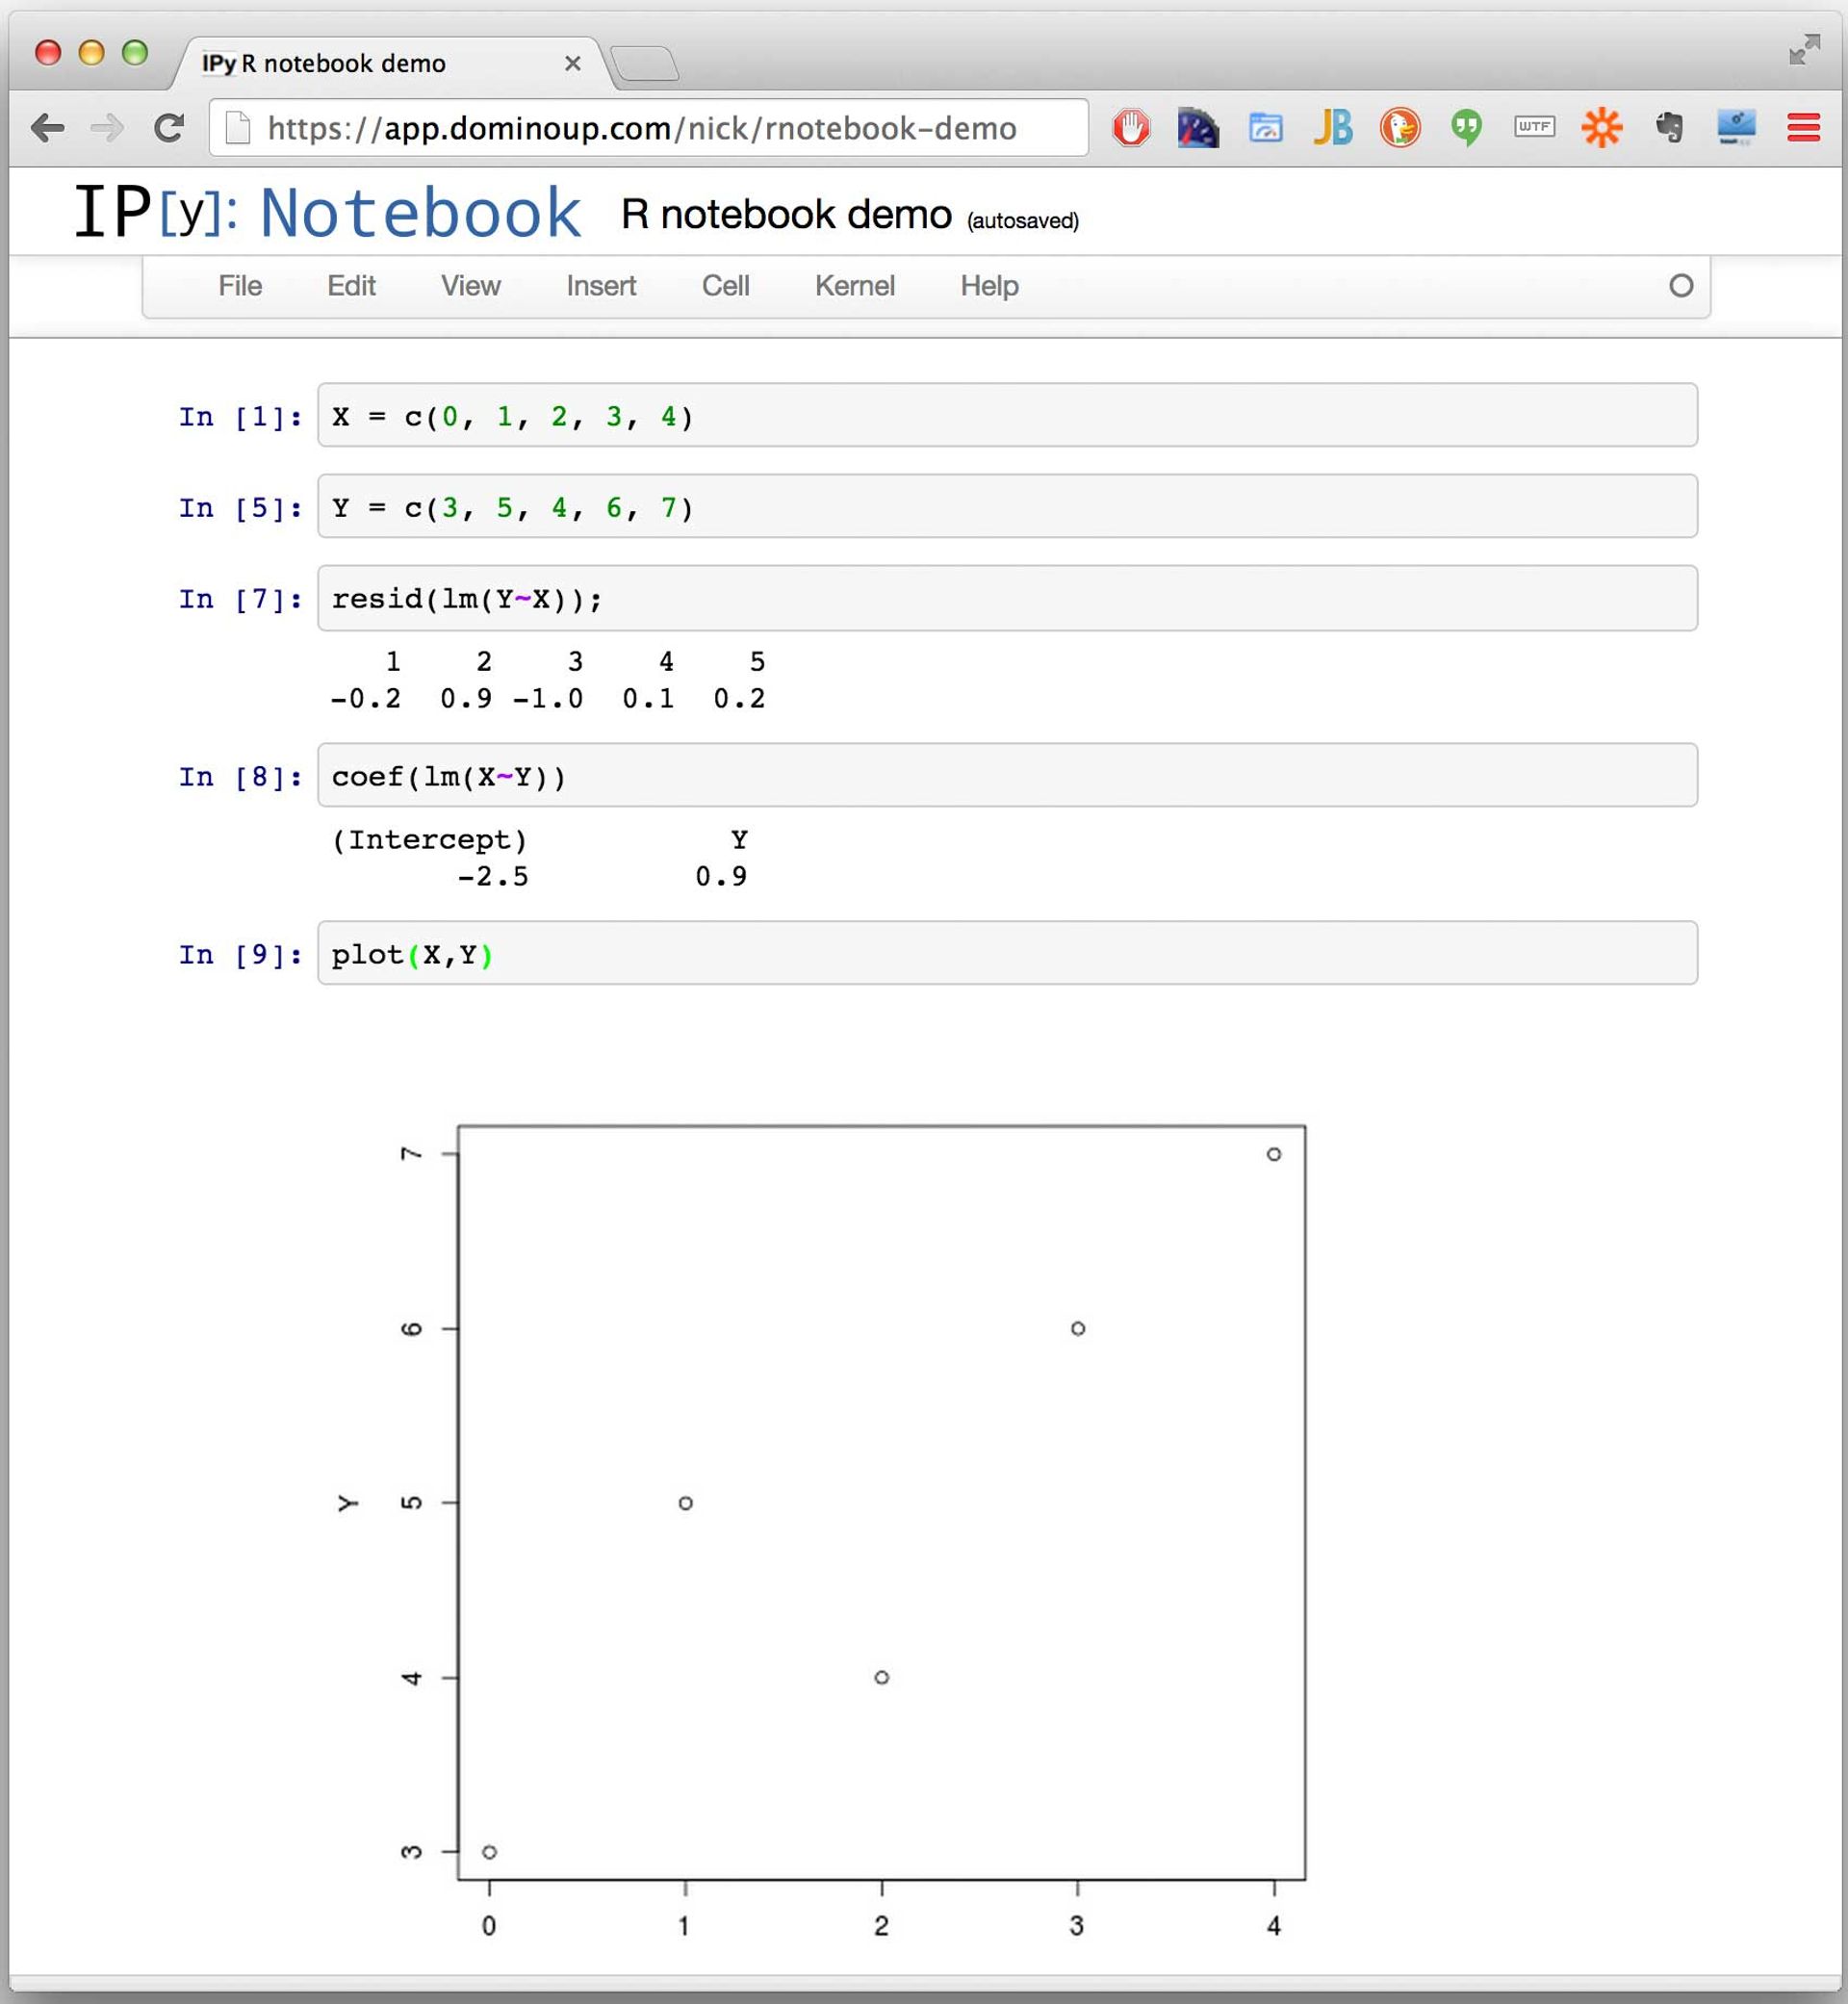Rename the notebook title R notebook demo

[x=786, y=214]
